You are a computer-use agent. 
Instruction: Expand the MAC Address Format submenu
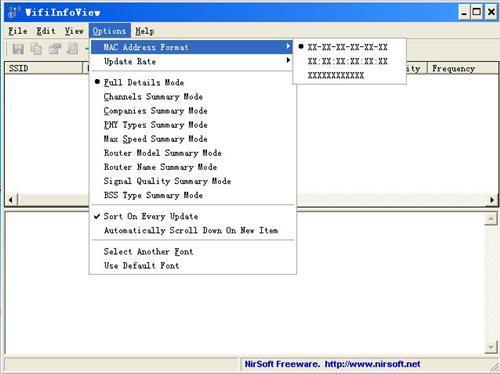[192, 47]
